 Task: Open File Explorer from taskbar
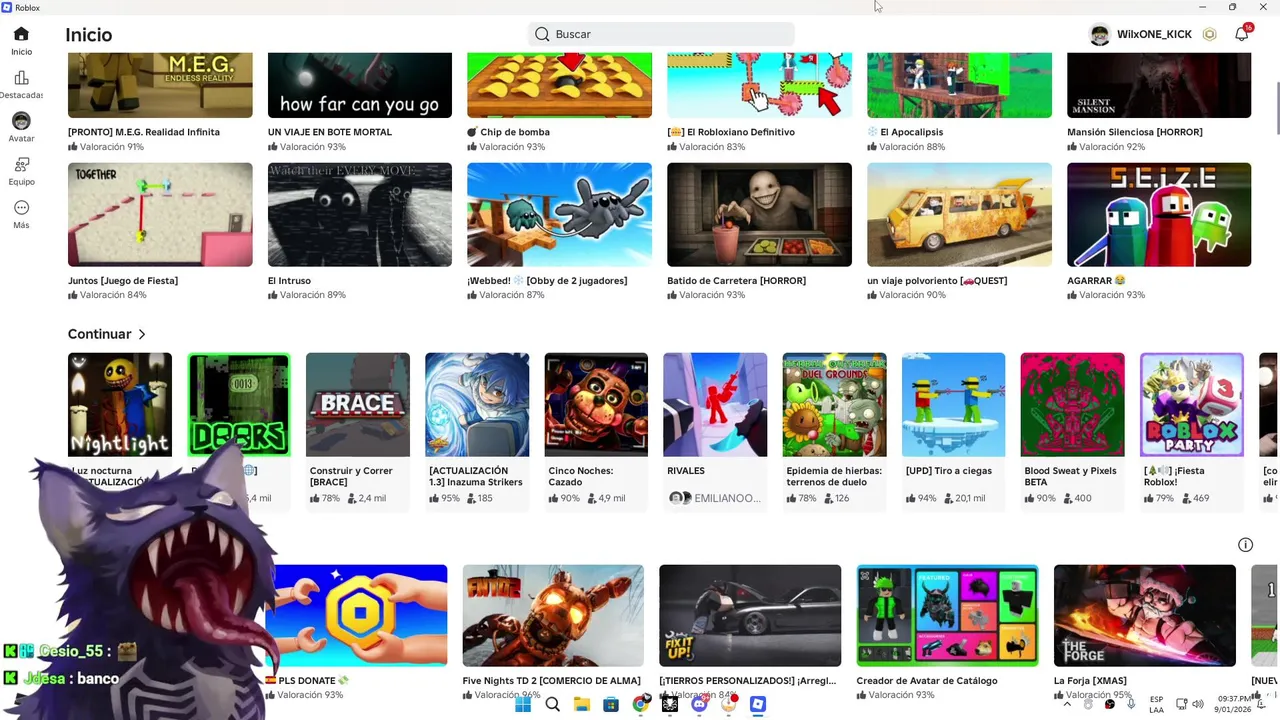(x=582, y=704)
